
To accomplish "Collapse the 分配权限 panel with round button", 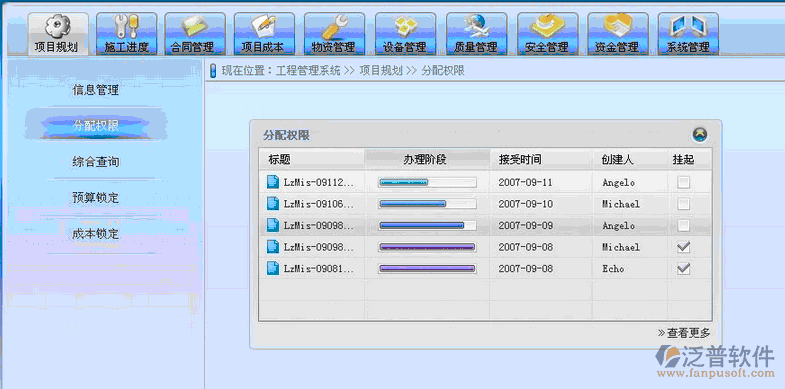I will (700, 135).
